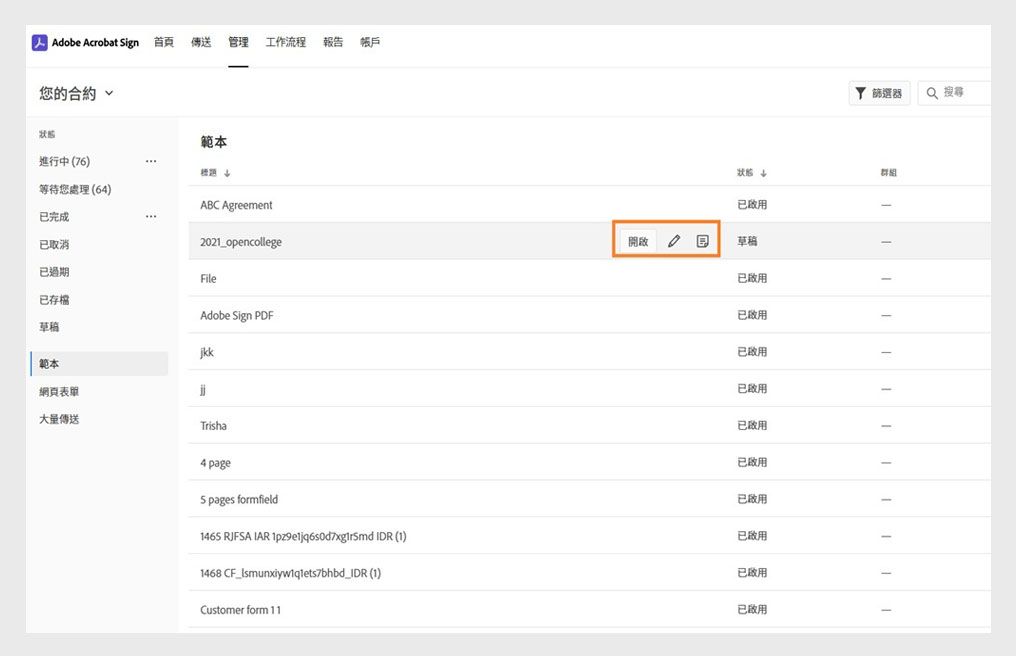Sort templates by the 狀態 column arrow

763,173
